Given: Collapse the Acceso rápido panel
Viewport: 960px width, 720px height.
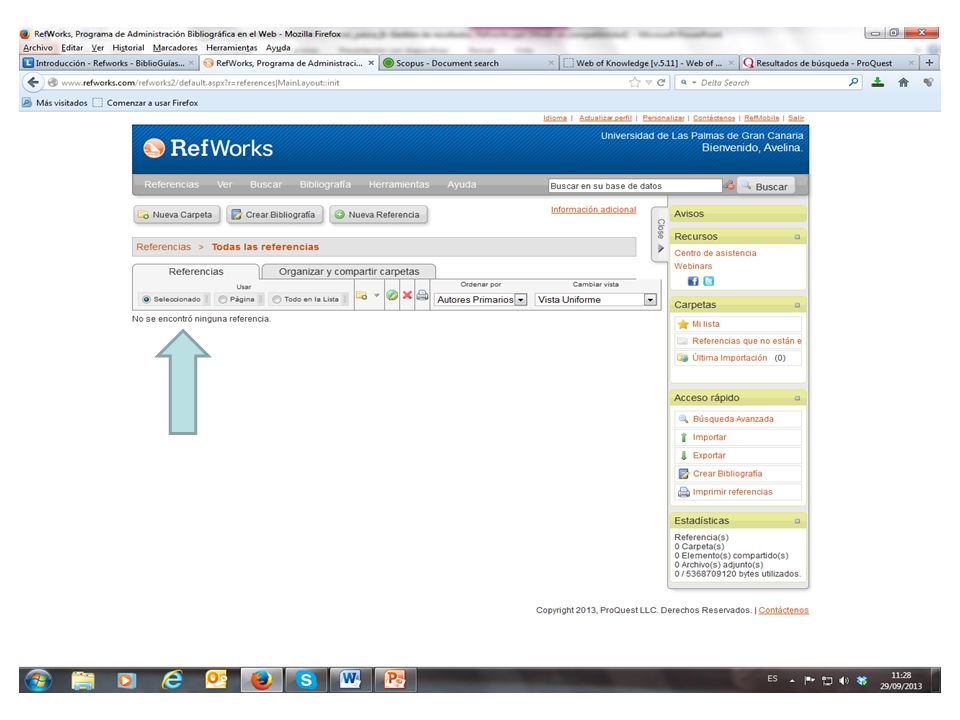Looking at the screenshot, I should (797, 398).
